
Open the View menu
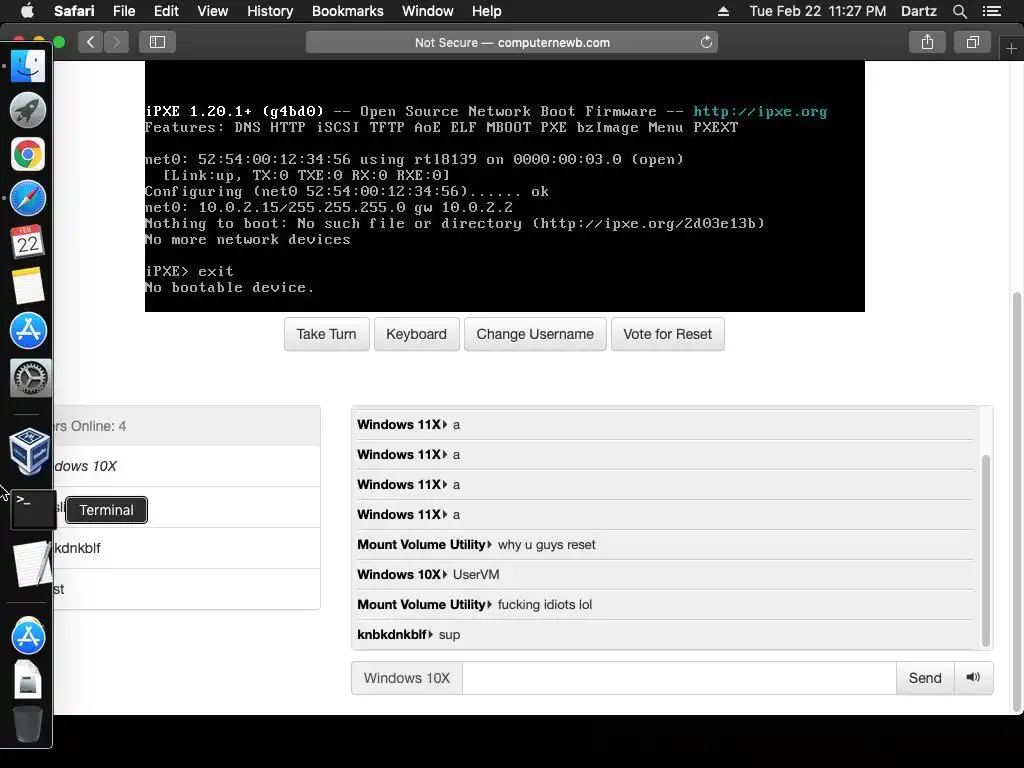click(213, 11)
